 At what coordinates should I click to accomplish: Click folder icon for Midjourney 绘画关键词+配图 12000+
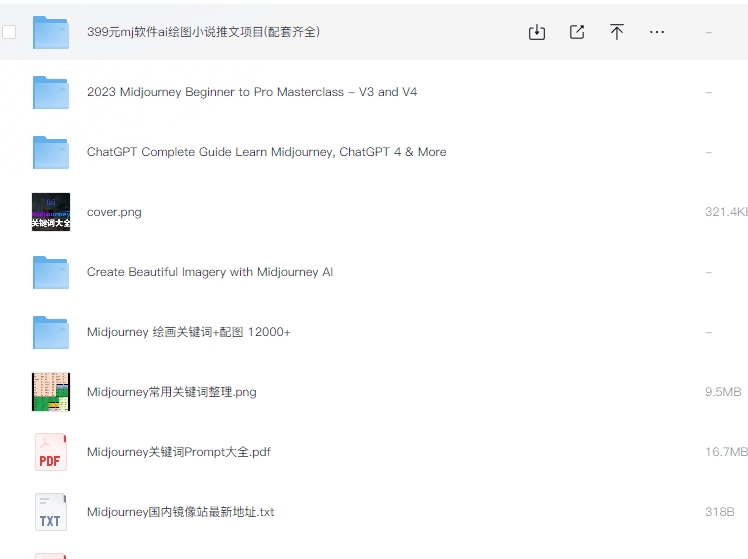(x=51, y=332)
